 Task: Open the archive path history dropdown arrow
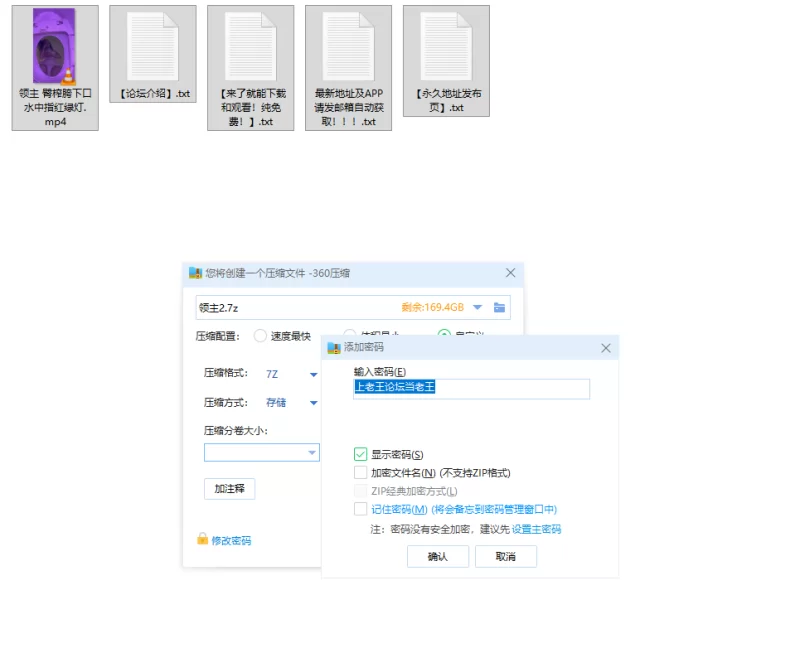[x=477, y=307]
